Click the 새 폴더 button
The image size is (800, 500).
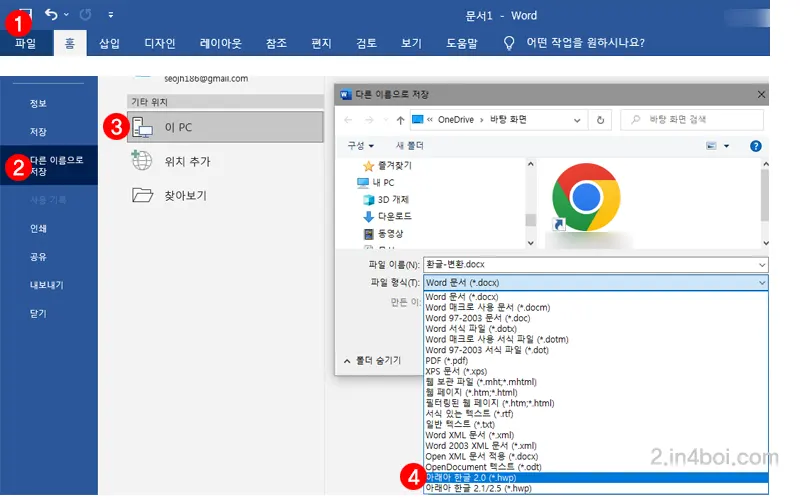point(410,145)
